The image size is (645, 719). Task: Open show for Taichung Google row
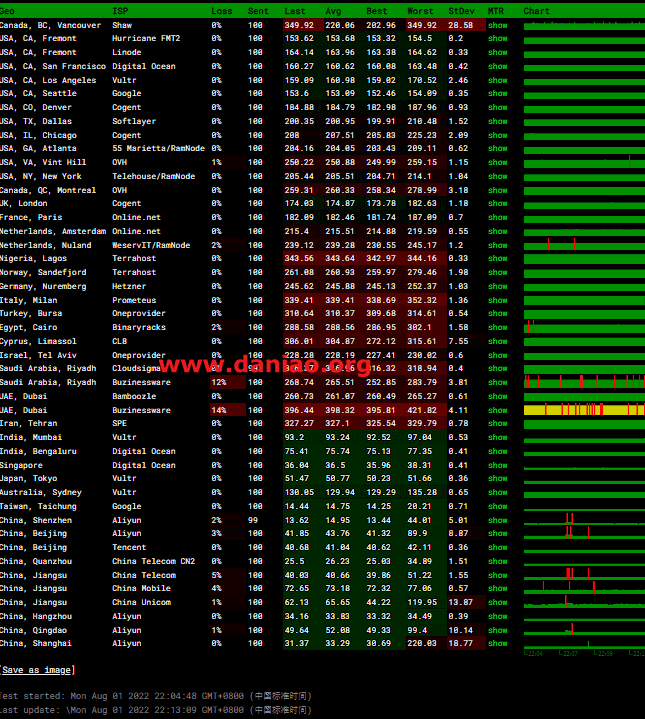[x=497, y=507]
